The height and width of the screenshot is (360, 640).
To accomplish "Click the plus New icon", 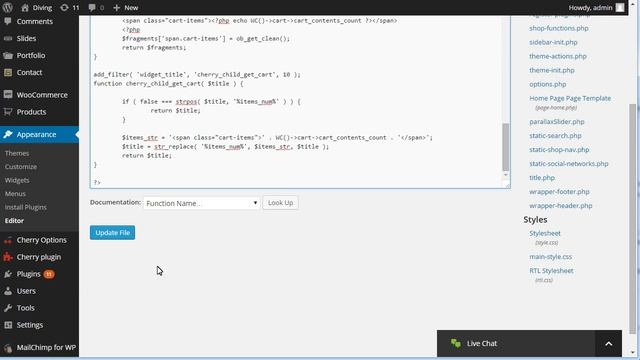I will click(x=116, y=7).
